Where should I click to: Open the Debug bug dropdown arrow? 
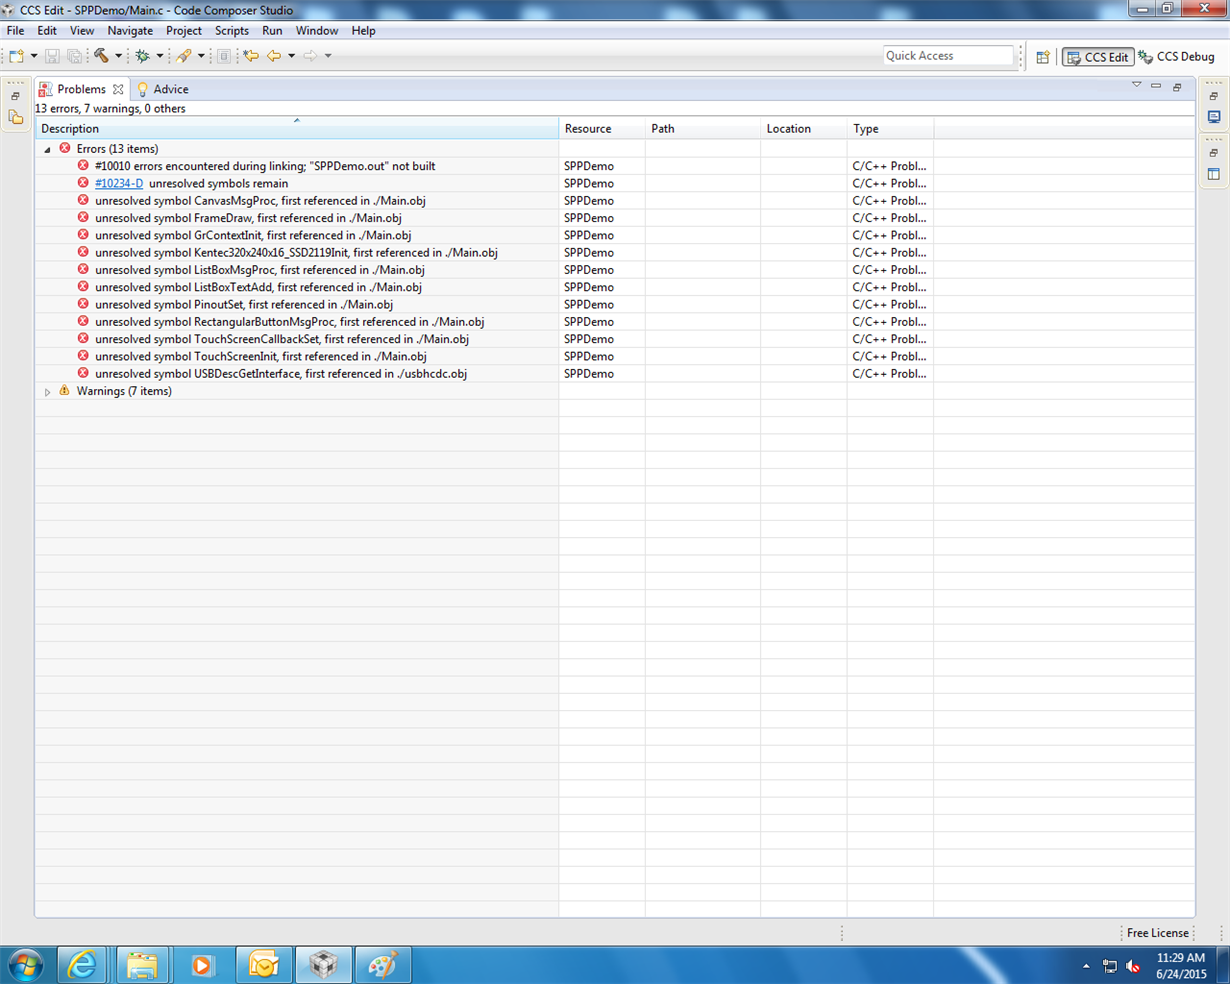159,56
